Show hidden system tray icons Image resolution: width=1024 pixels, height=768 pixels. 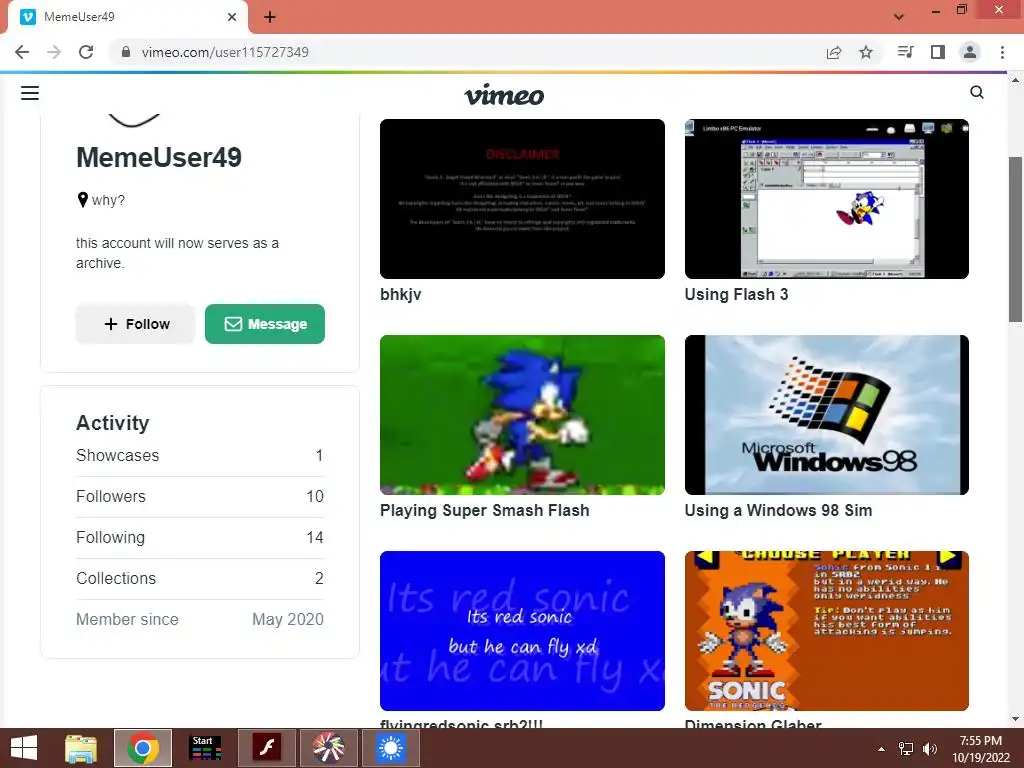pyautogui.click(x=882, y=749)
